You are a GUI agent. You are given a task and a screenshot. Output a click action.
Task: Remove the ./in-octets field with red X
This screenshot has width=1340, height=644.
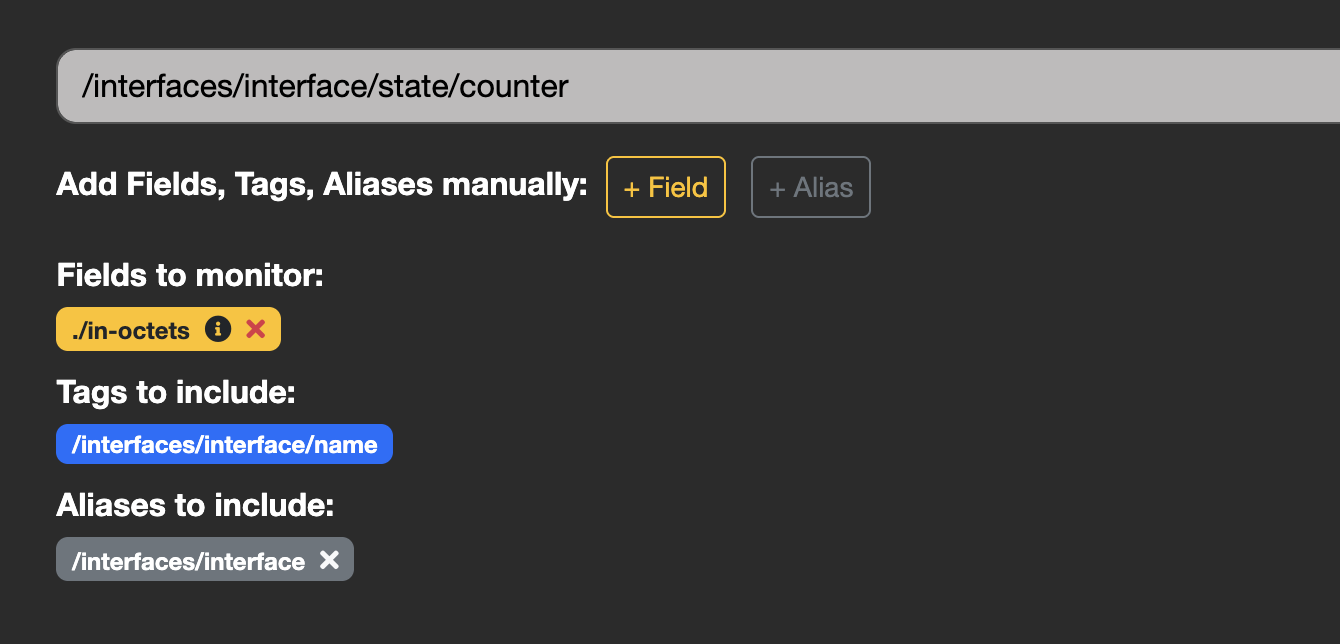click(256, 329)
